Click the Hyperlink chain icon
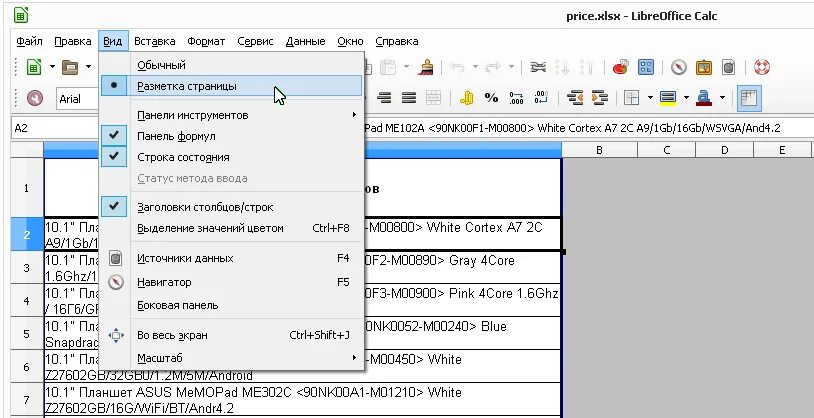Image resolution: width=814 pixels, height=418 pixels. pos(538,67)
